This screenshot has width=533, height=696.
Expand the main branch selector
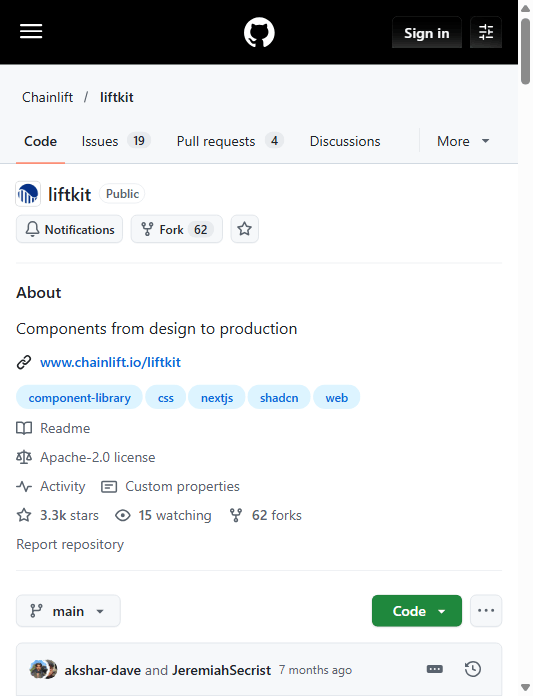68,611
